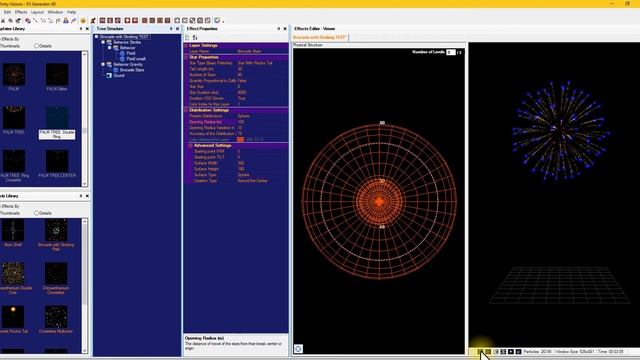Open the Layout menu
The height and width of the screenshot is (360, 640).
[x=38, y=12]
